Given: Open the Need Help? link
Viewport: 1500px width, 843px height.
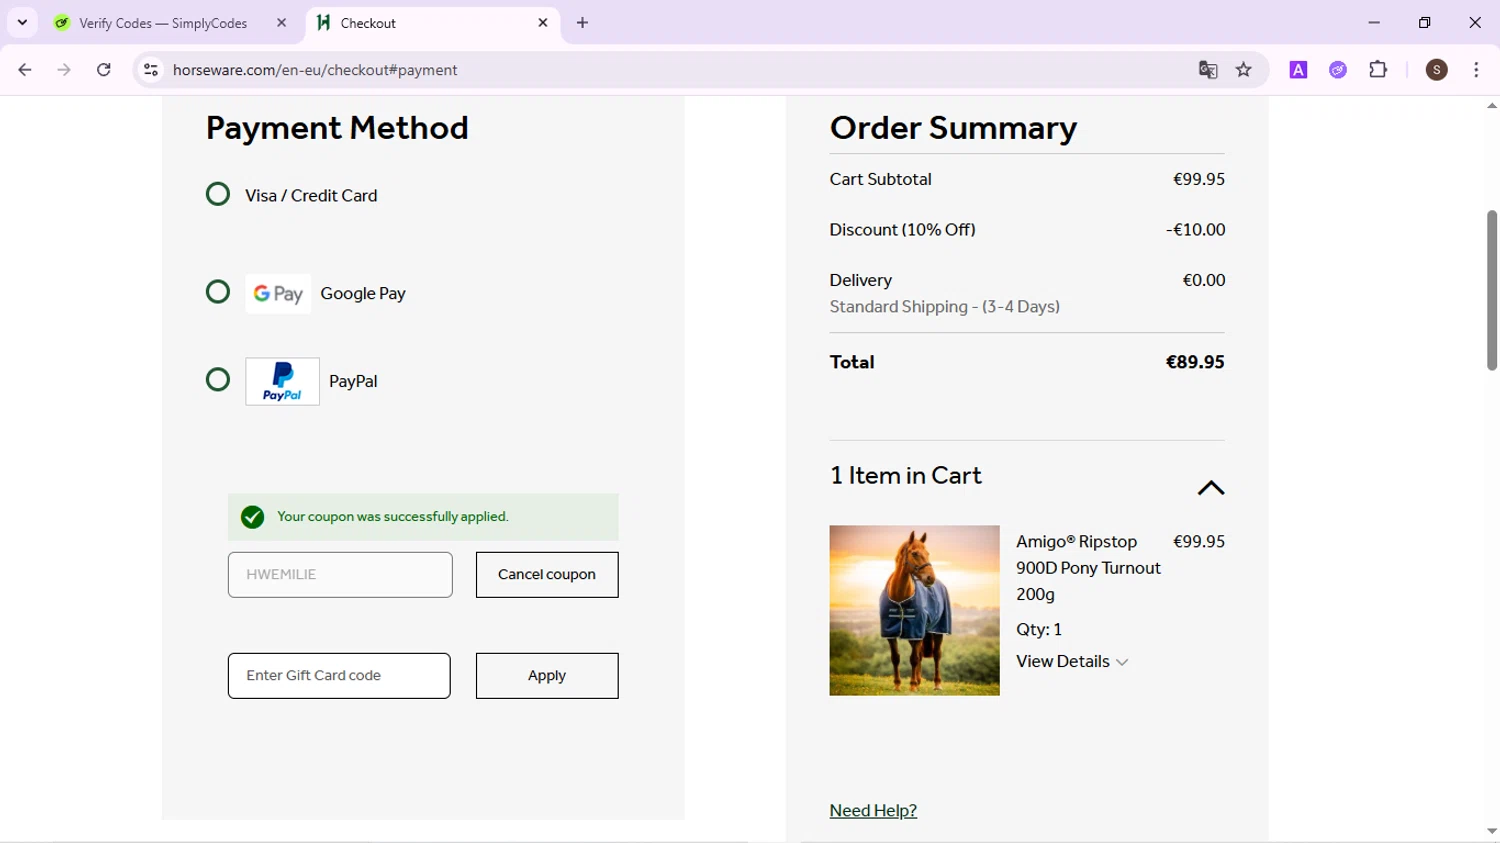Looking at the screenshot, I should [x=873, y=811].
